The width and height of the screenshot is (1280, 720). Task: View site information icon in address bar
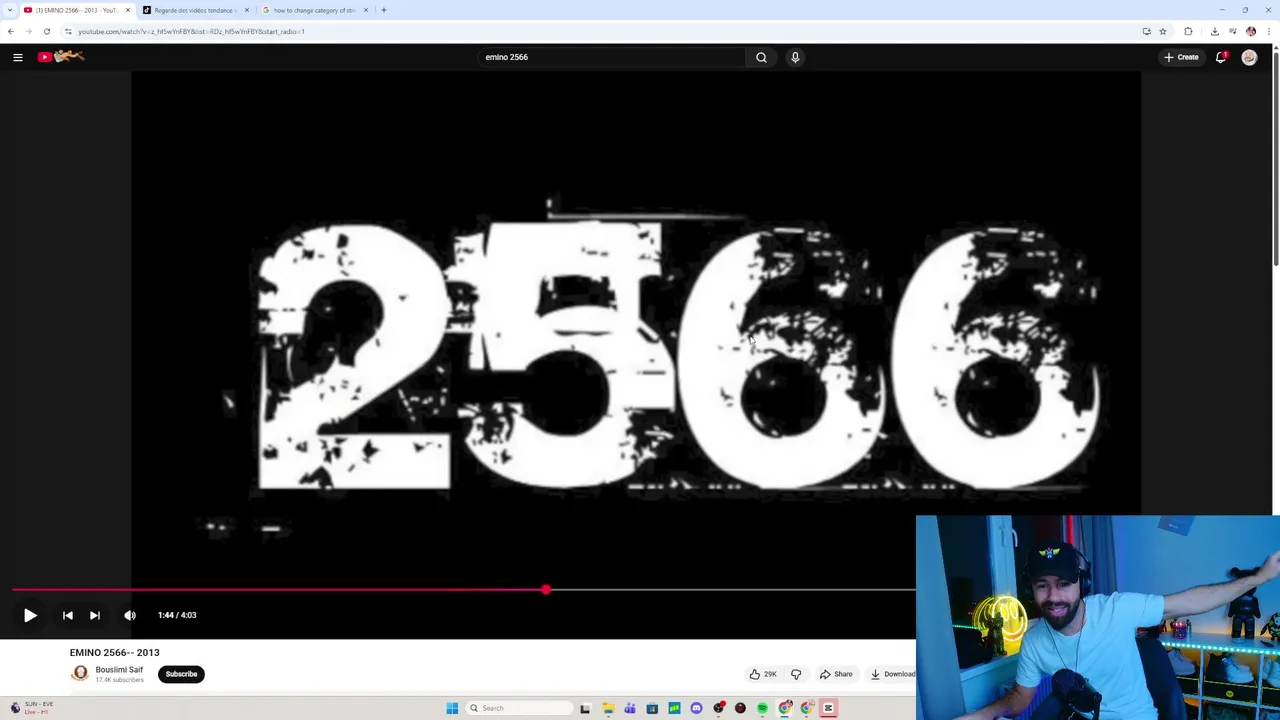(68, 31)
